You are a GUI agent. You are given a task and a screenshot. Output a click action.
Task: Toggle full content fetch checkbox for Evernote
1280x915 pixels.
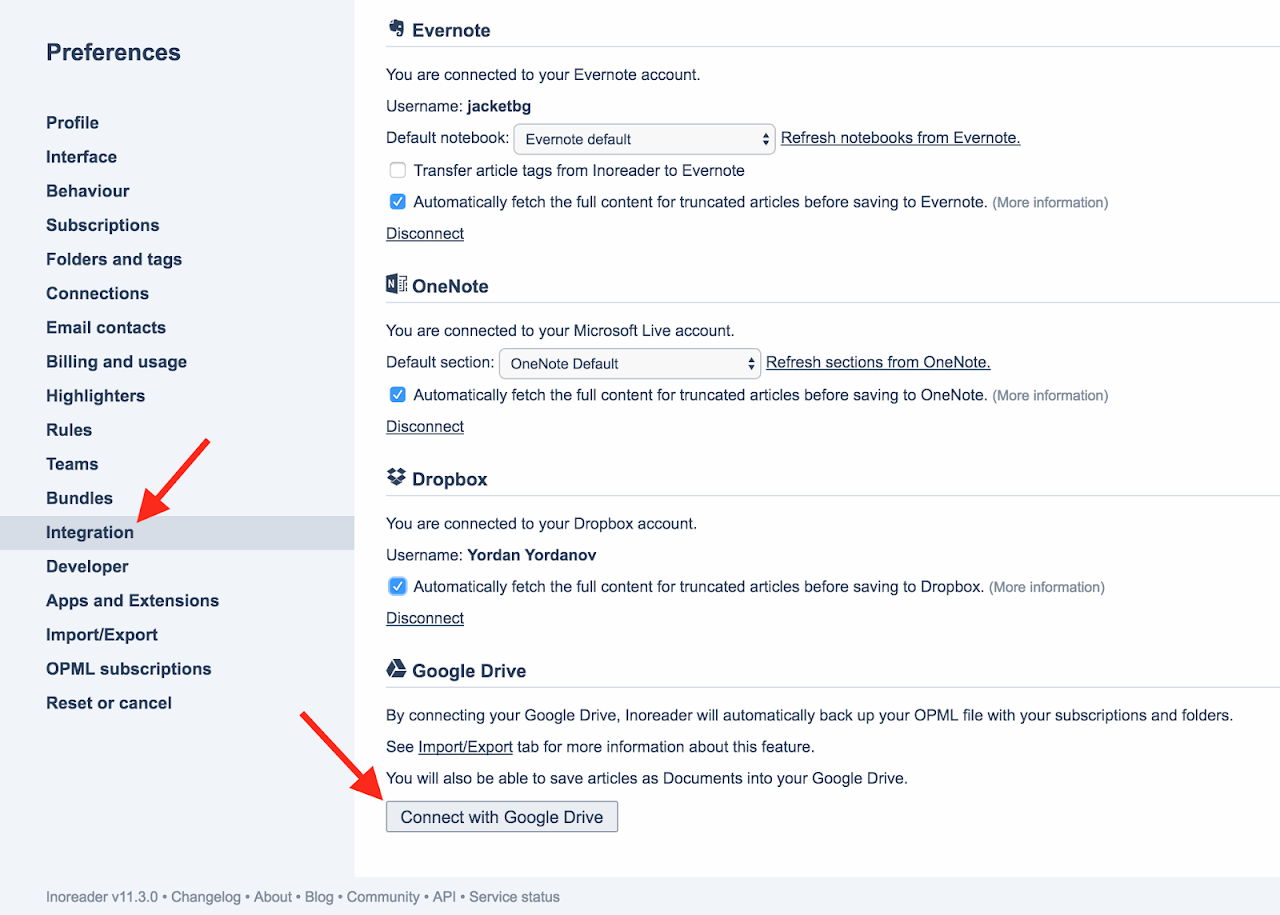398,201
